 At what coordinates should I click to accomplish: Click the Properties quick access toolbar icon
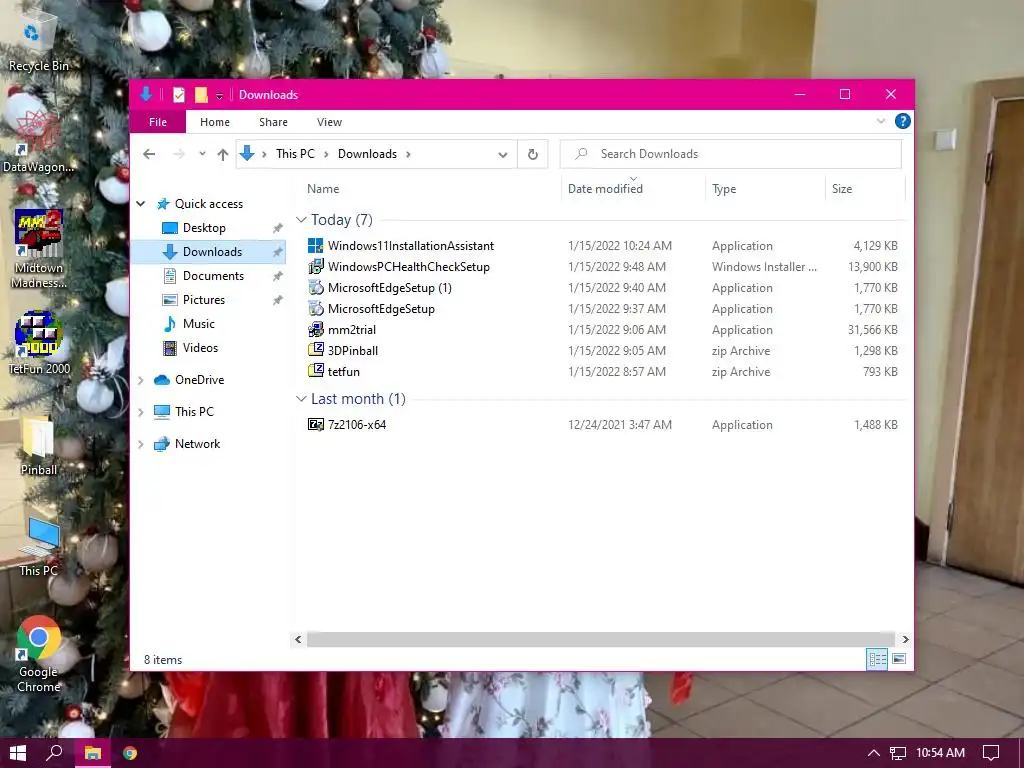[178, 95]
